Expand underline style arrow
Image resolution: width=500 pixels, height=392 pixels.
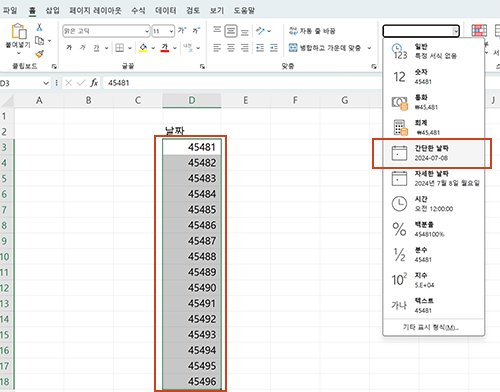pyautogui.click(x=106, y=48)
